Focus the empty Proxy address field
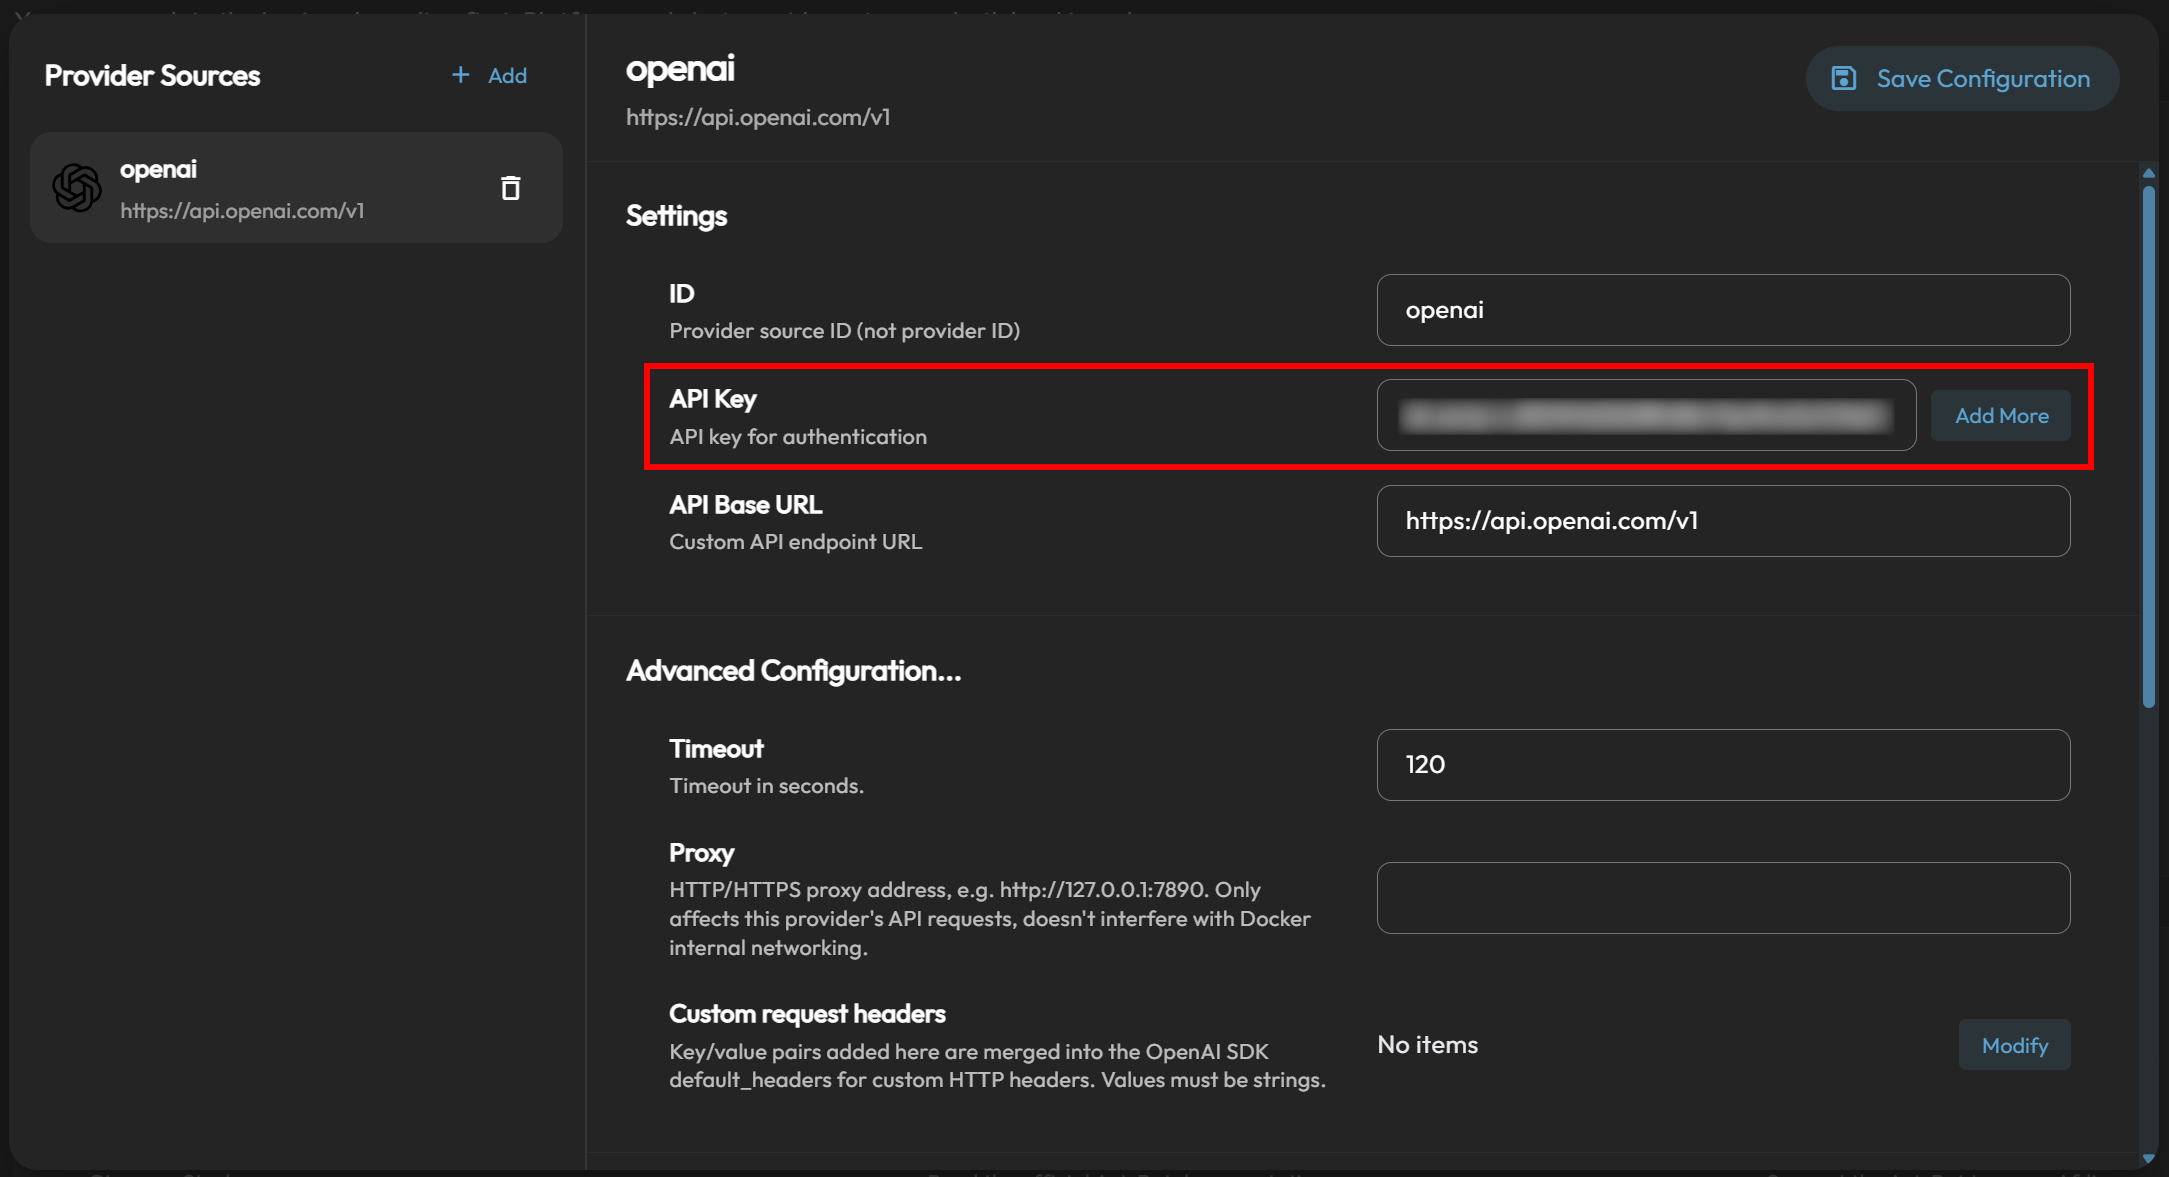 coord(1723,898)
